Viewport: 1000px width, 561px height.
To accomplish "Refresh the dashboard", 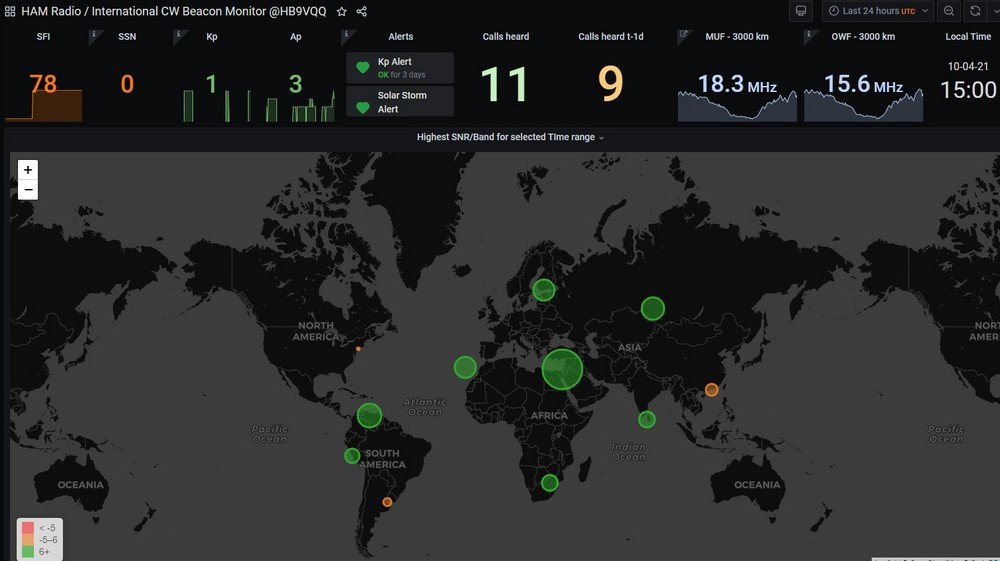I will click(x=975, y=11).
